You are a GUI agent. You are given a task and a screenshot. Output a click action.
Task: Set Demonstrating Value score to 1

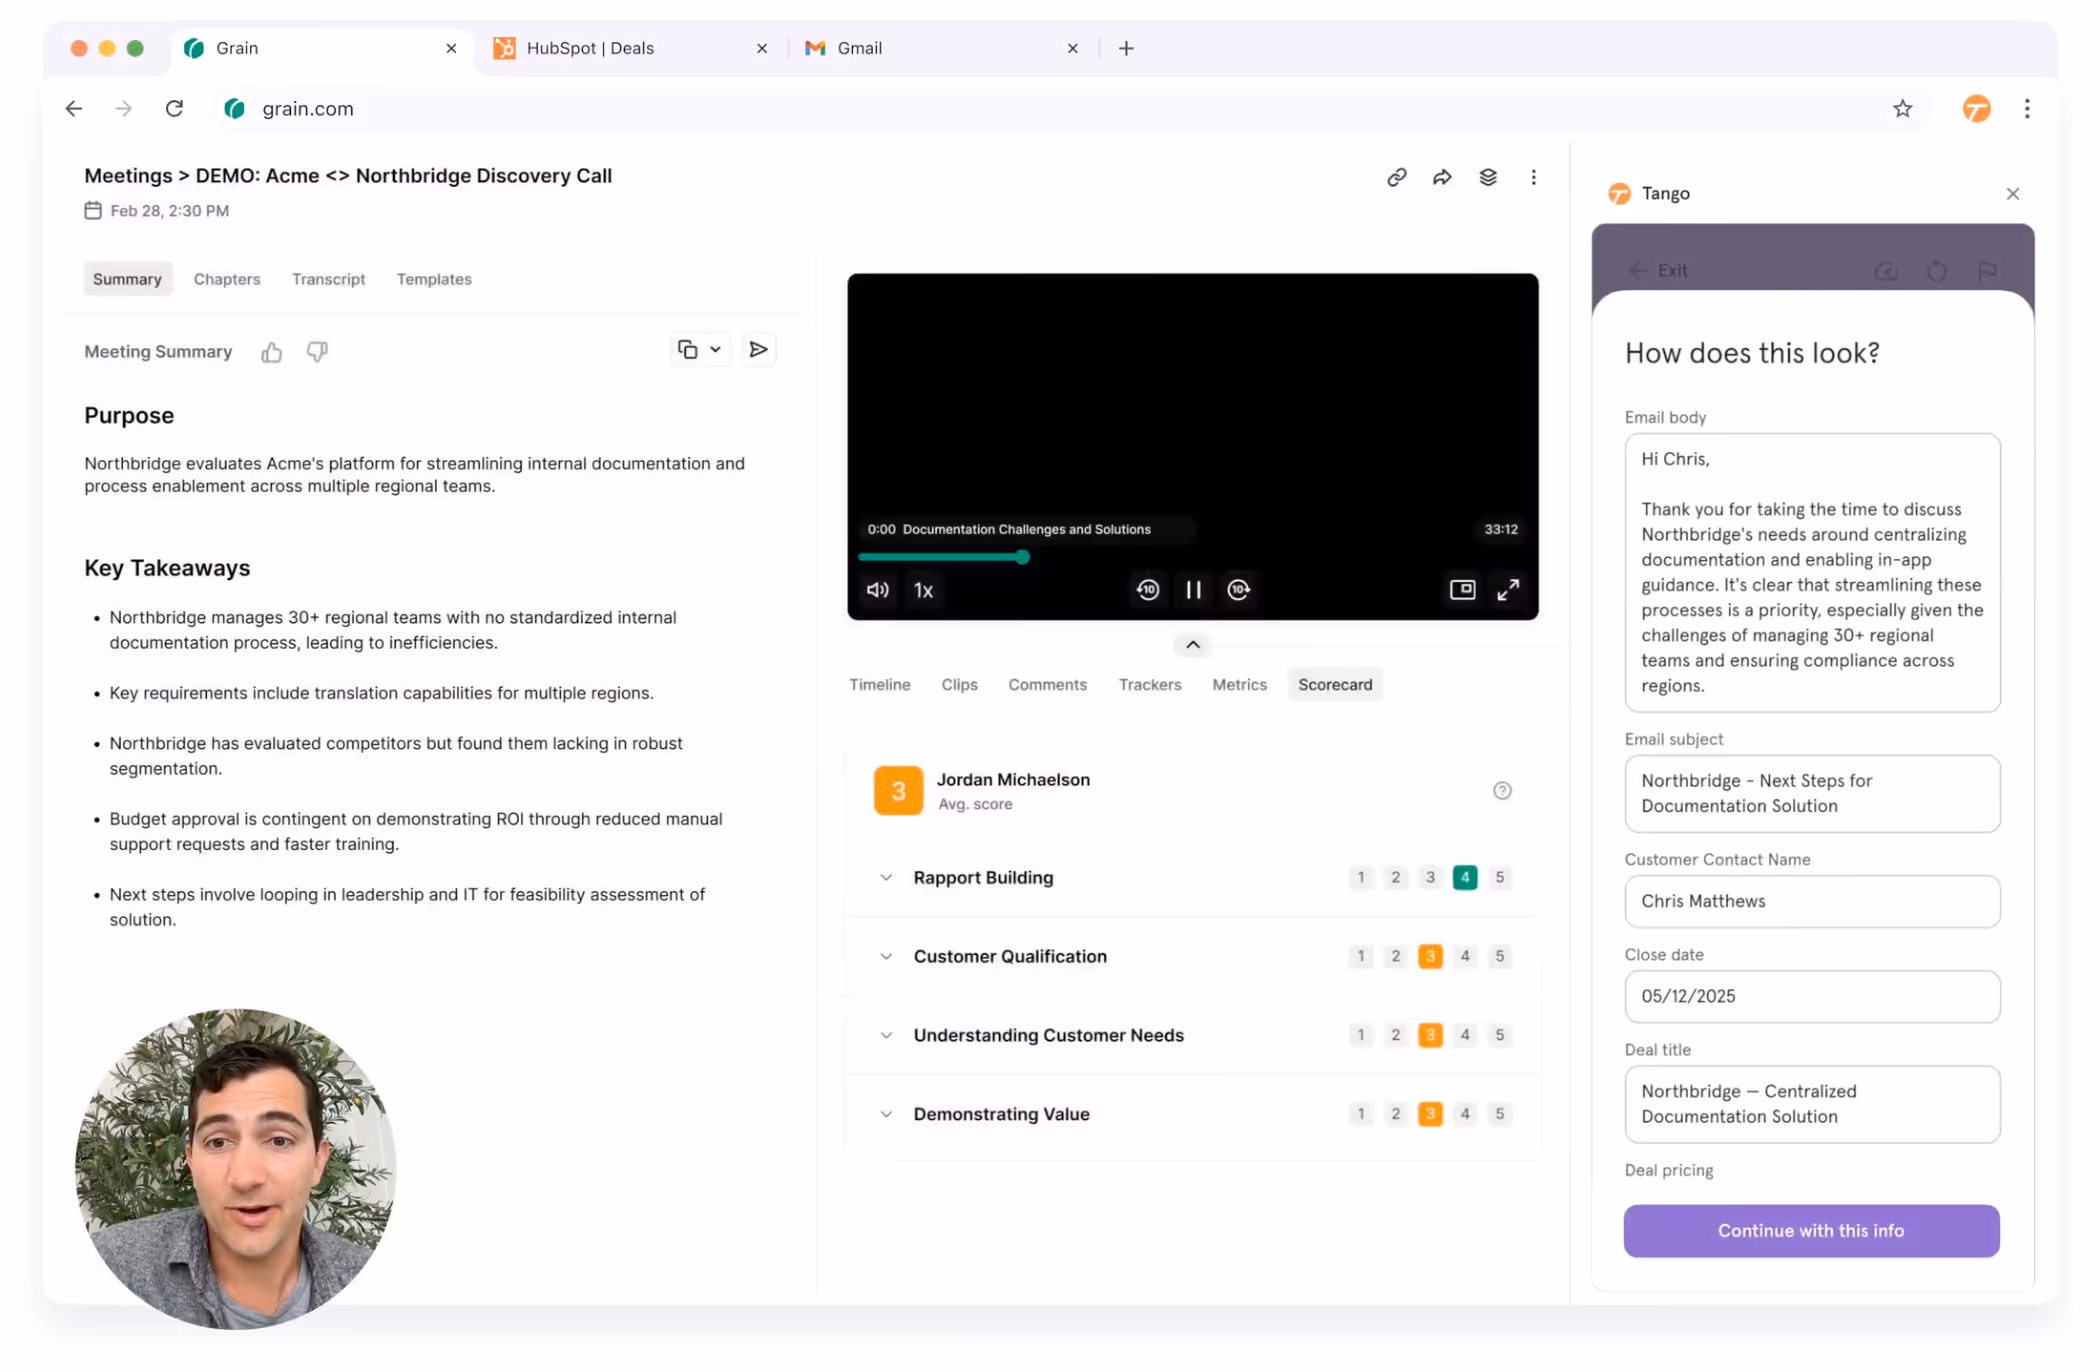tap(1360, 1114)
